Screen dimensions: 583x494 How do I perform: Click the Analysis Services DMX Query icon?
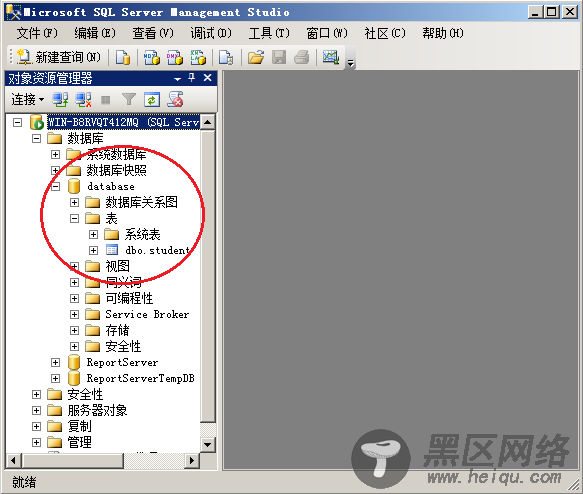175,57
